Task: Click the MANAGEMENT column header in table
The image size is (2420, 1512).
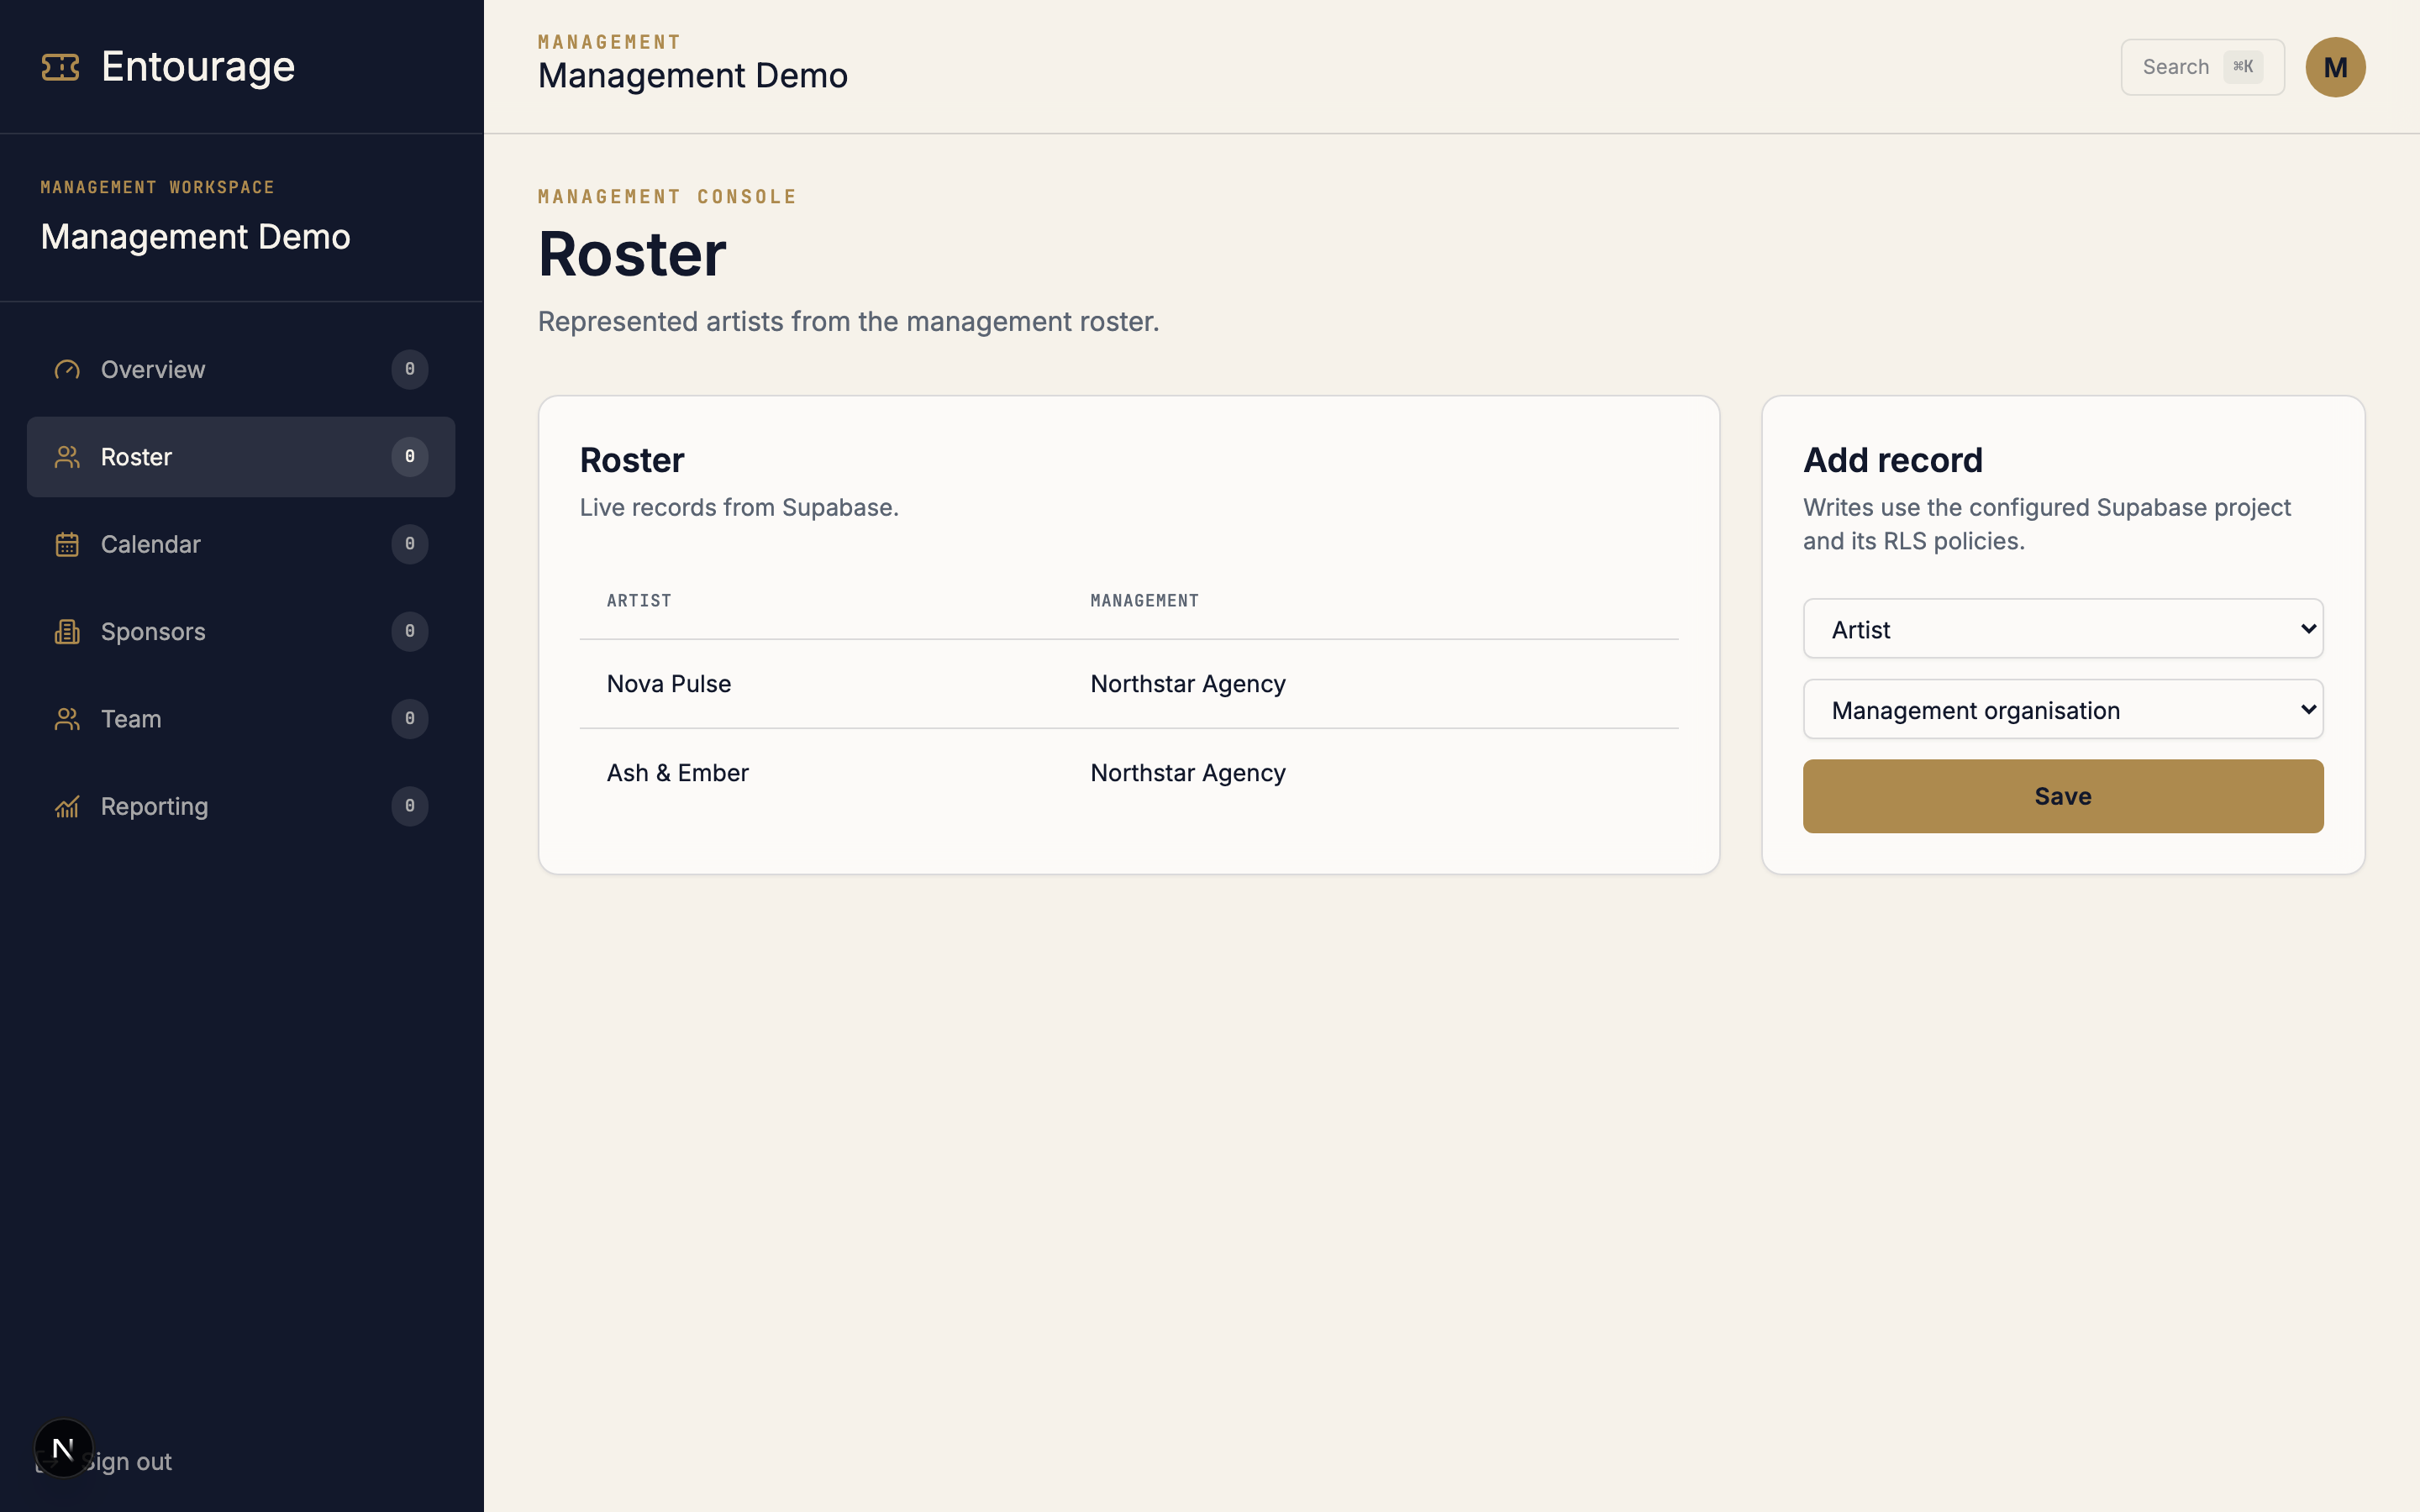Action: pyautogui.click(x=1144, y=601)
